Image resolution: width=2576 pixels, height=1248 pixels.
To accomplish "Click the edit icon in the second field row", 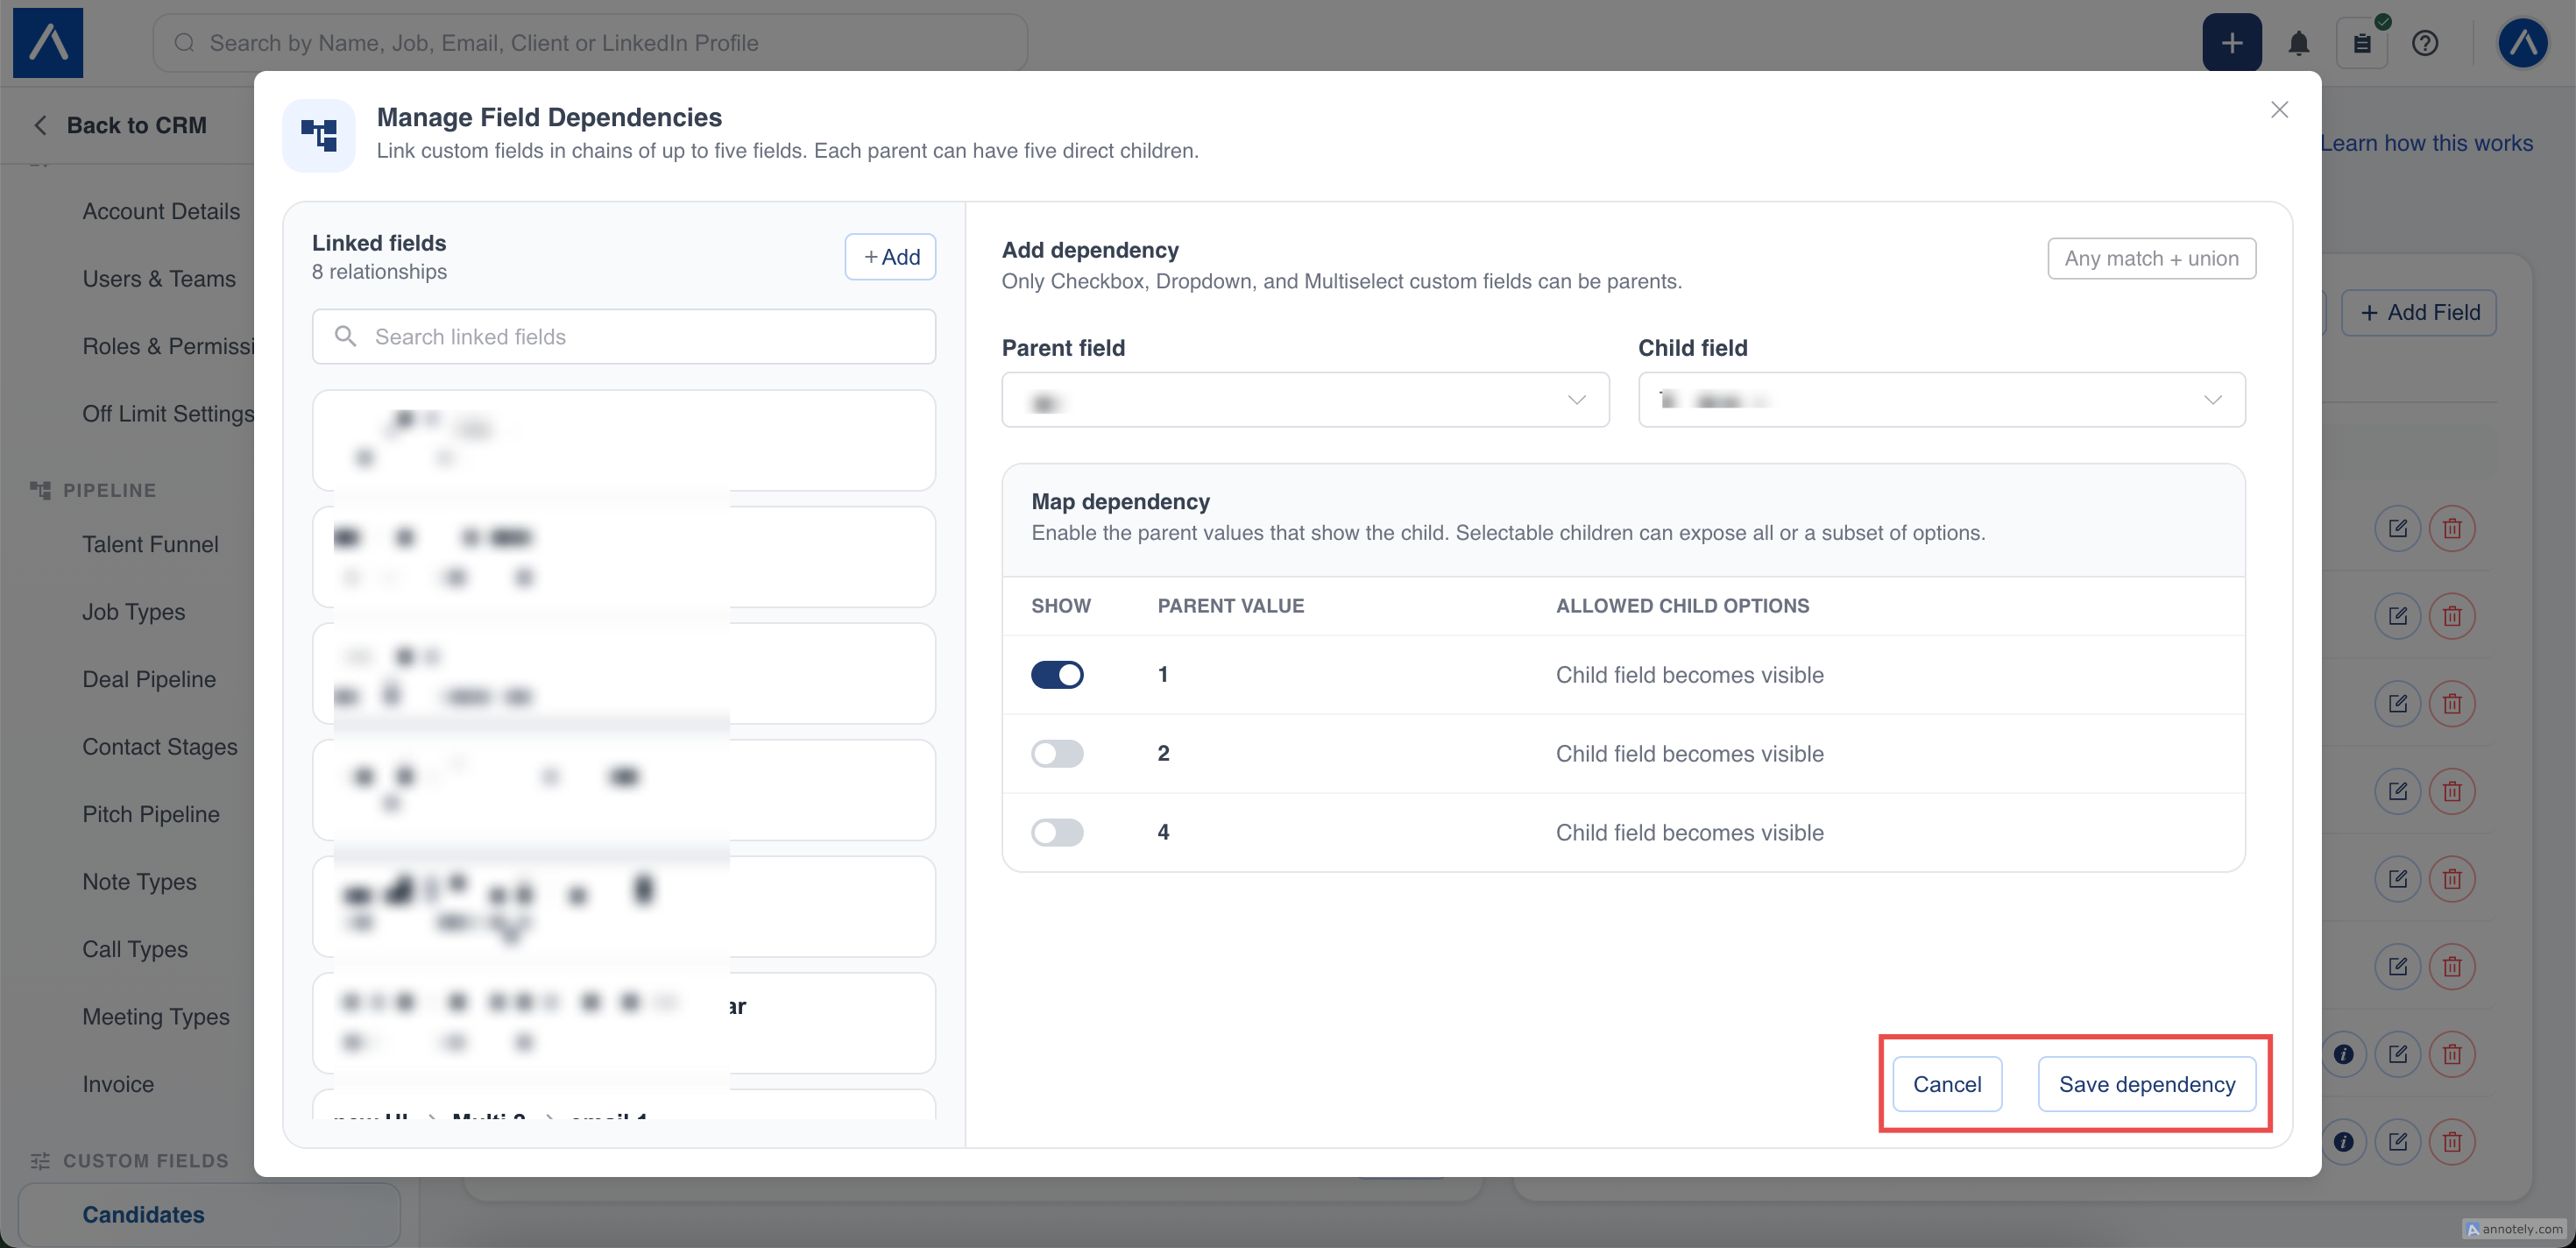I will [2397, 615].
